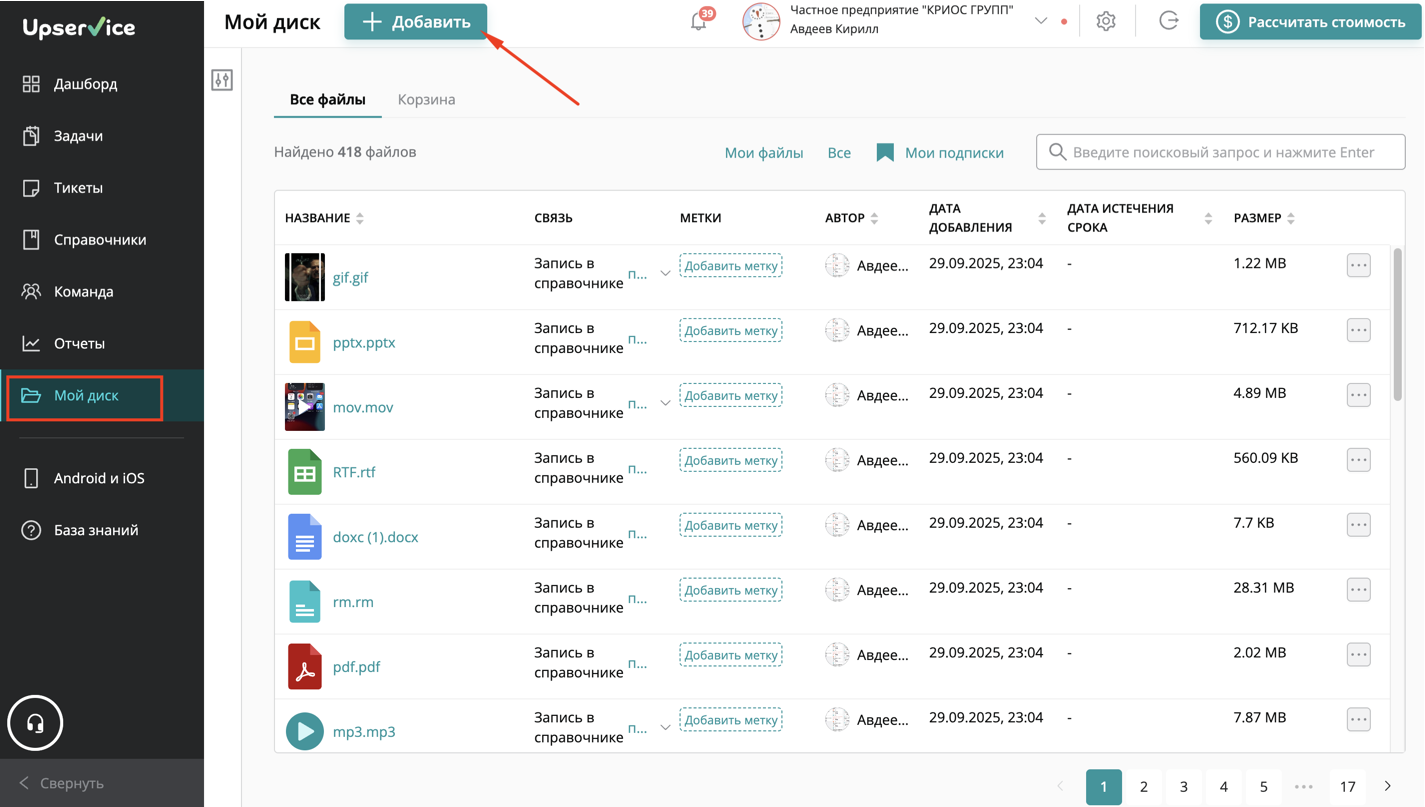Open the filter panel sliders icon
Image resolution: width=1425 pixels, height=807 pixels.
(x=222, y=80)
